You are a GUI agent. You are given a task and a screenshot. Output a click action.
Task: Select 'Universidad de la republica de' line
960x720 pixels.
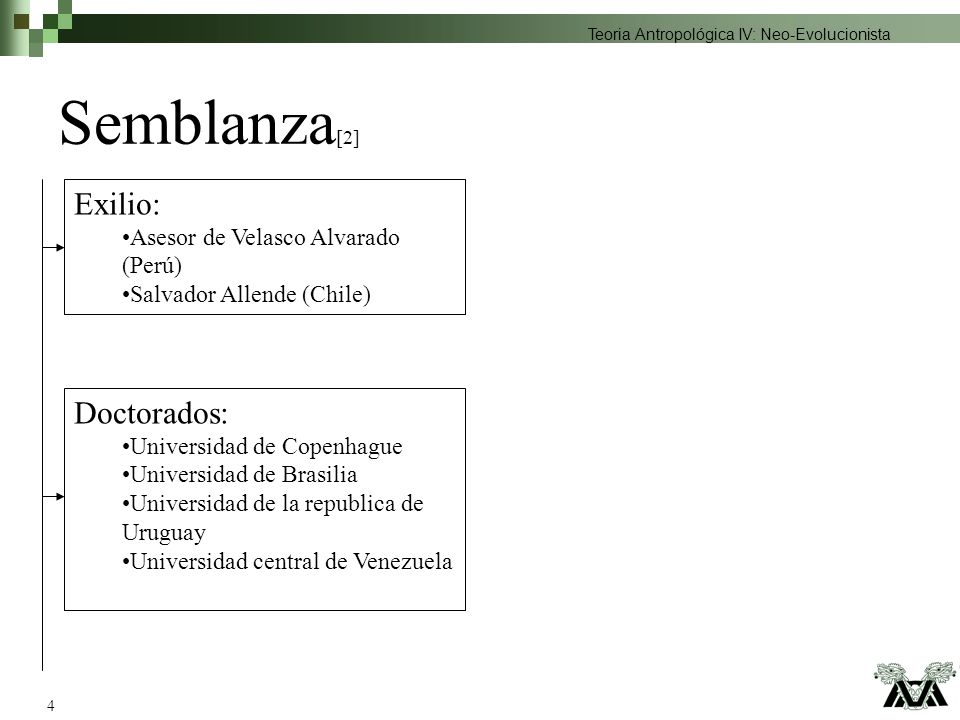[x=272, y=504]
